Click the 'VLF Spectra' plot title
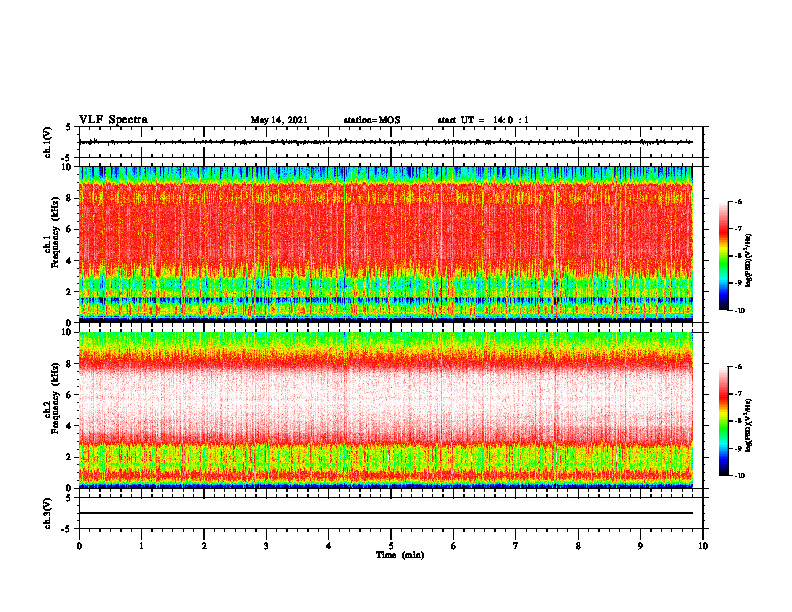 click(113, 120)
